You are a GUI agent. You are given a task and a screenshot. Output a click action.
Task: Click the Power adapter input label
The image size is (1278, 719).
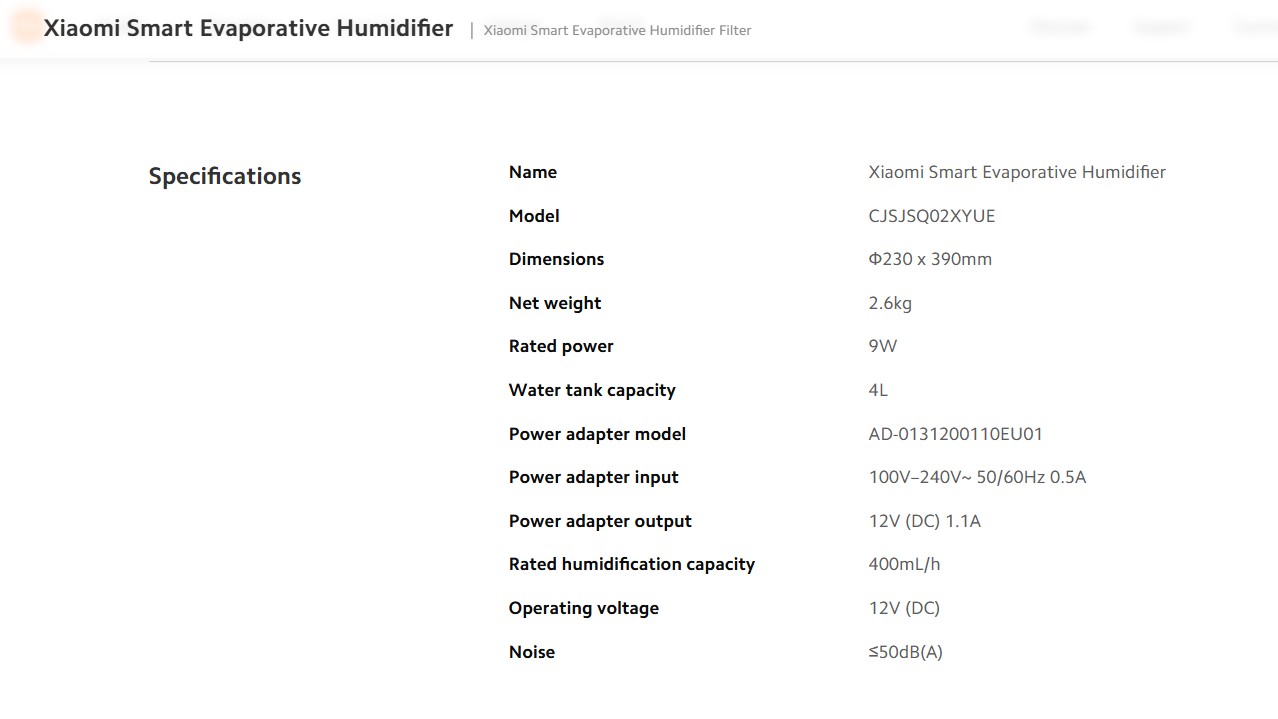click(x=594, y=477)
